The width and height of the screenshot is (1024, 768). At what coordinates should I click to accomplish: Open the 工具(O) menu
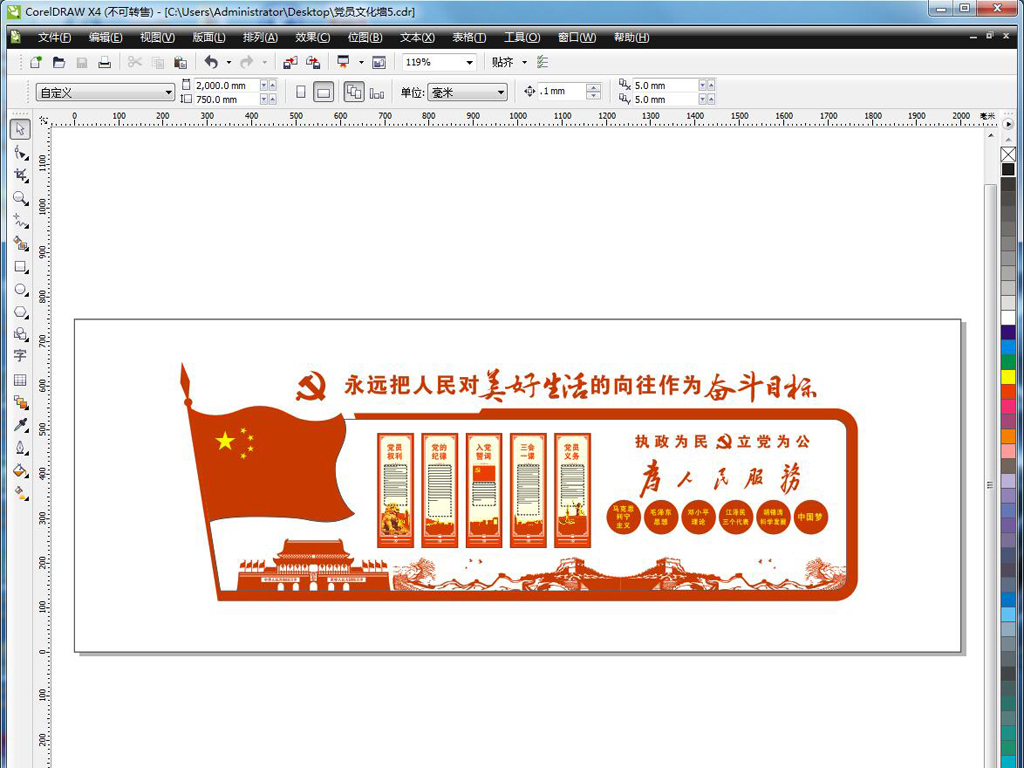tap(522, 37)
